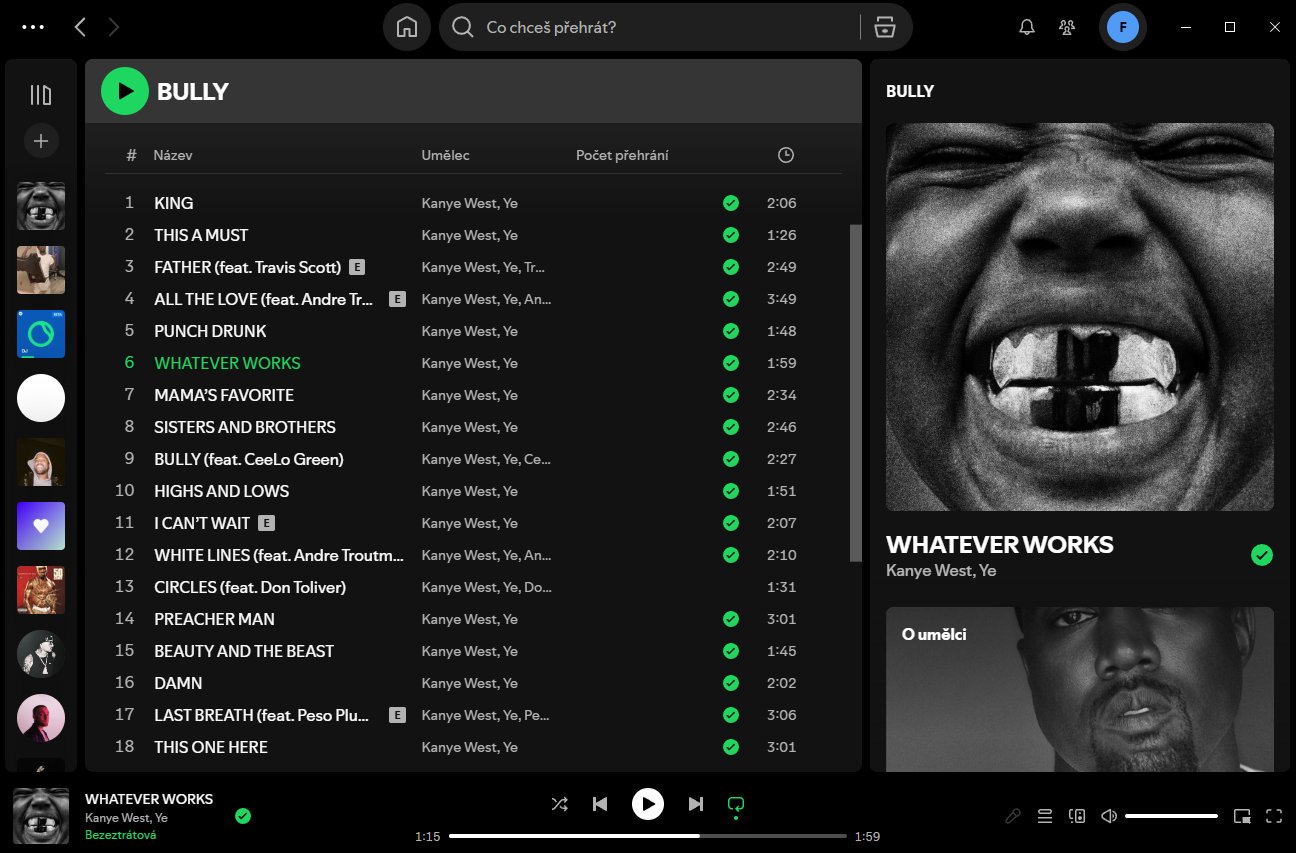
Task: Select the track PUNCH DRUNK
Action: pyautogui.click(x=210, y=331)
